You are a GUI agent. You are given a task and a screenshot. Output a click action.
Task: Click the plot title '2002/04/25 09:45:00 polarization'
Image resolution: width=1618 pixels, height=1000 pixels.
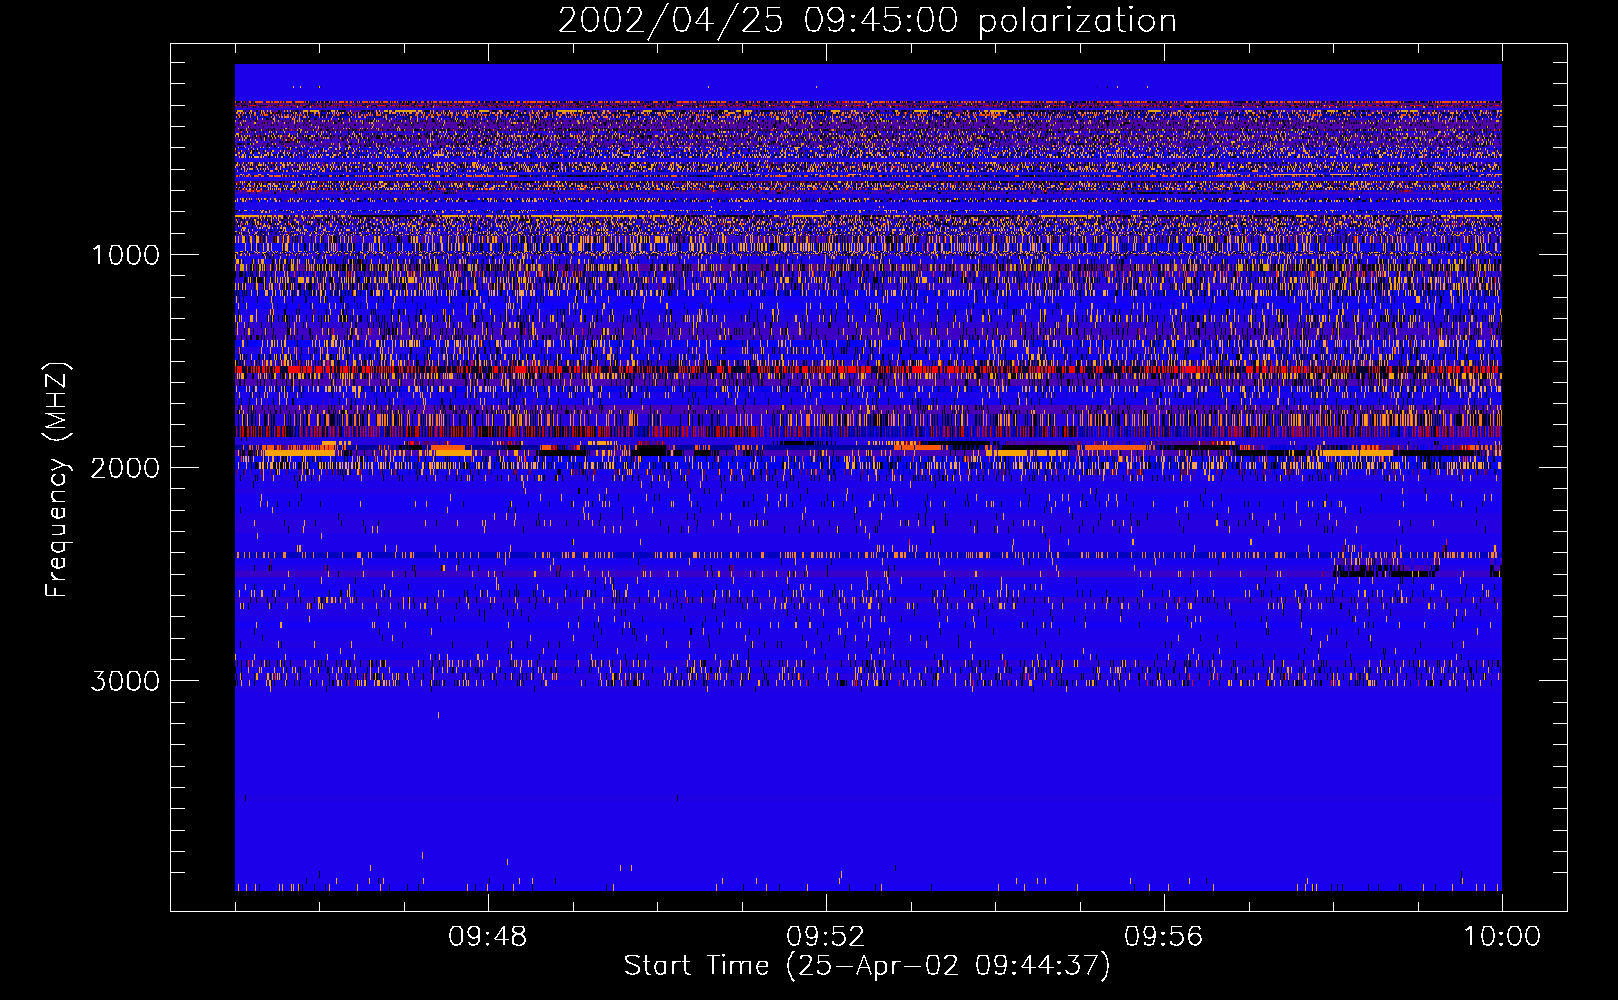(867, 21)
